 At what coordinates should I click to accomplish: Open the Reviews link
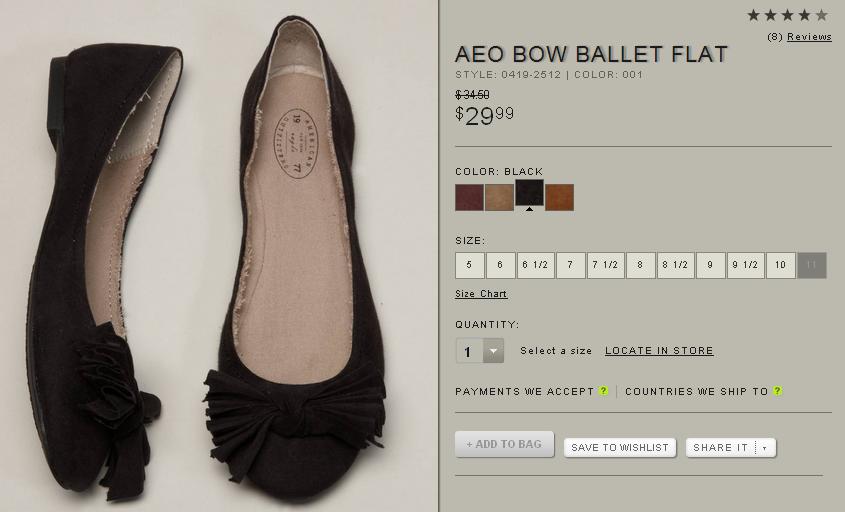[x=809, y=37]
